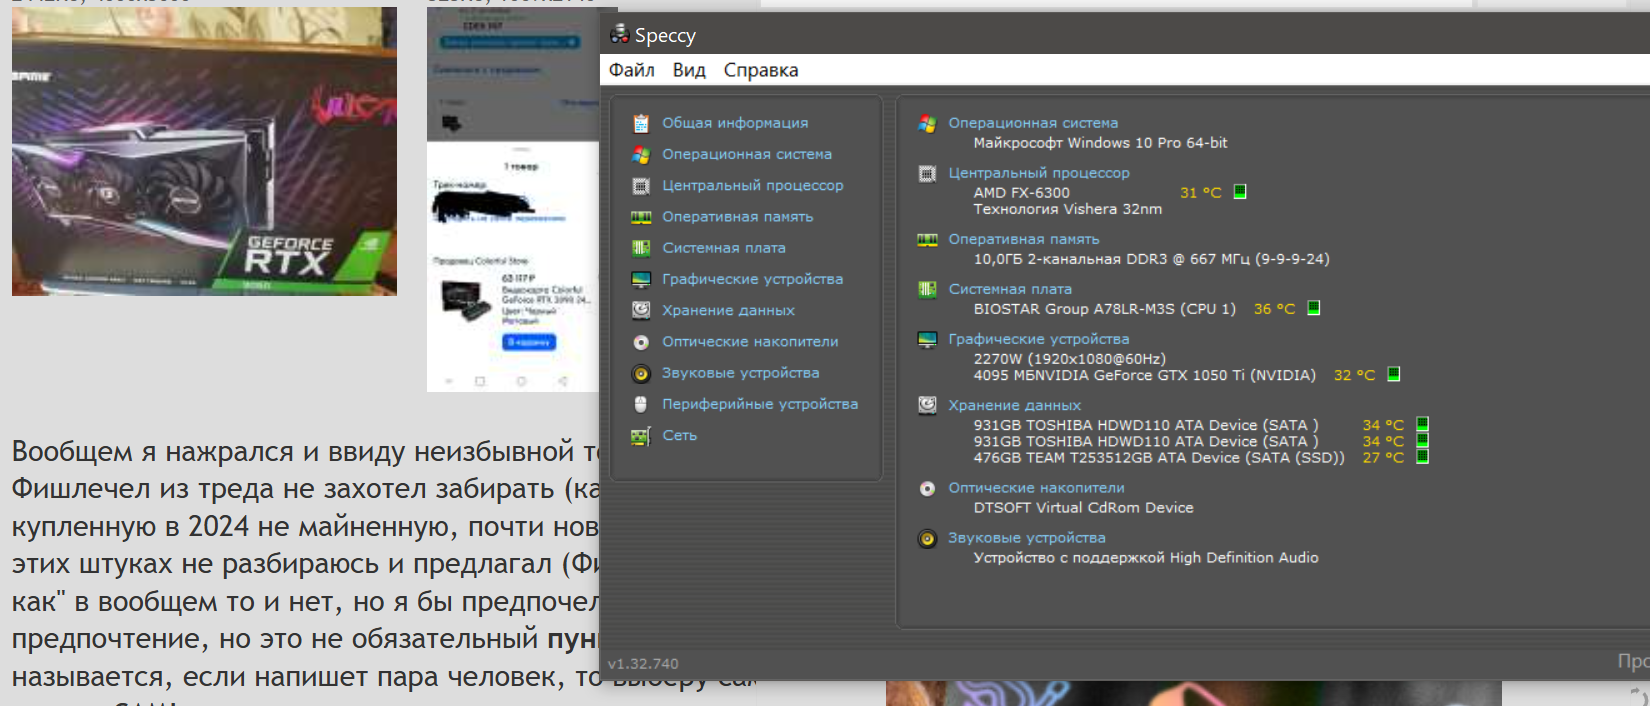Click the Графические устройства sidebar icon
The width and height of the screenshot is (1650, 706).
[641, 279]
